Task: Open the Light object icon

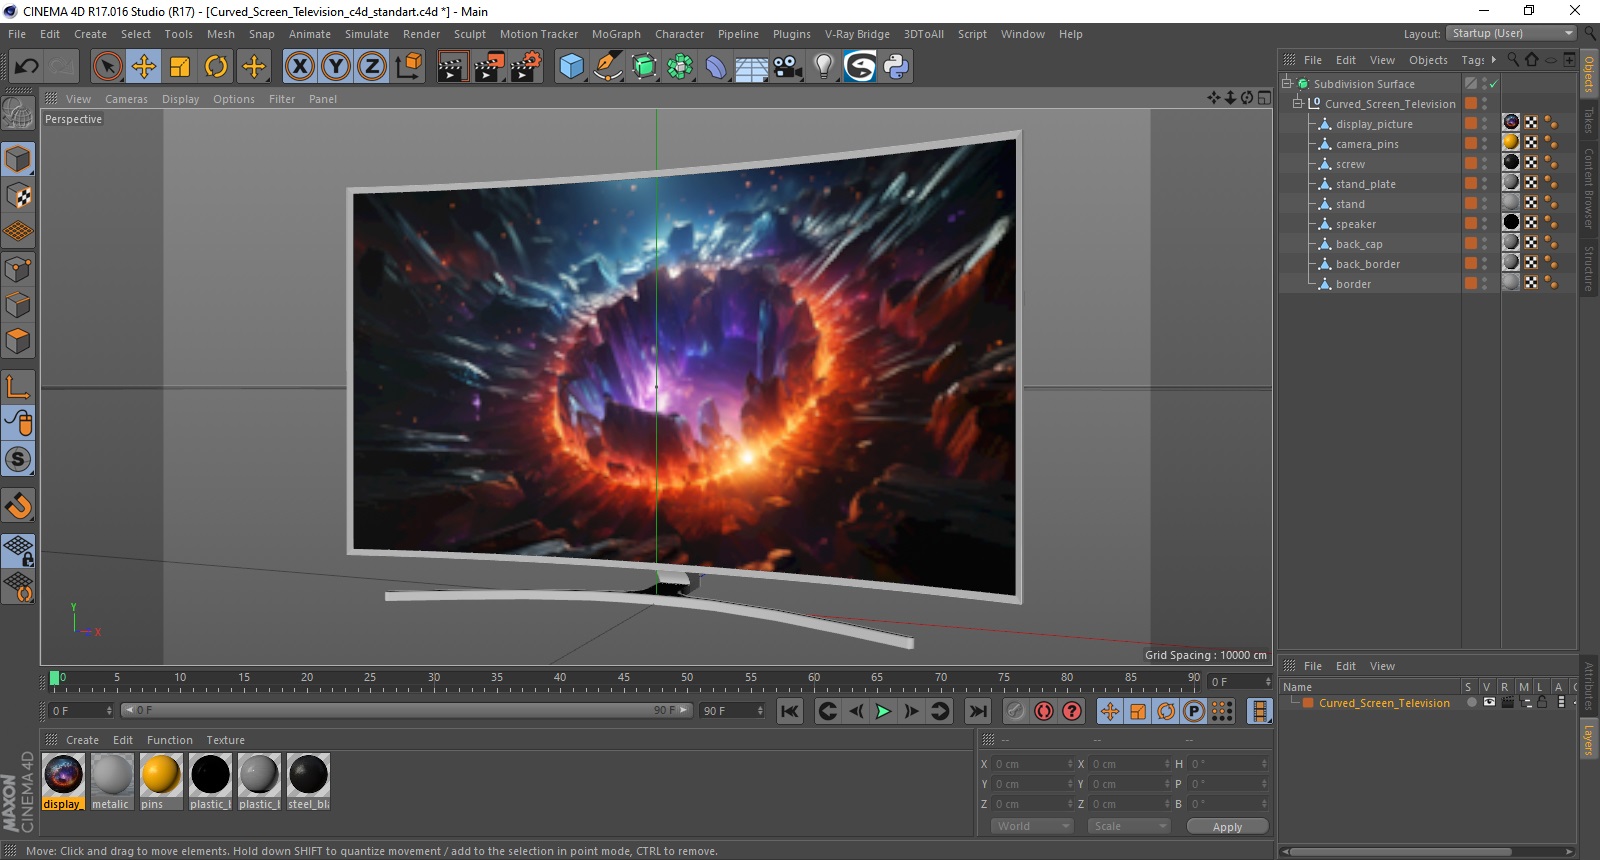Action: pos(824,67)
